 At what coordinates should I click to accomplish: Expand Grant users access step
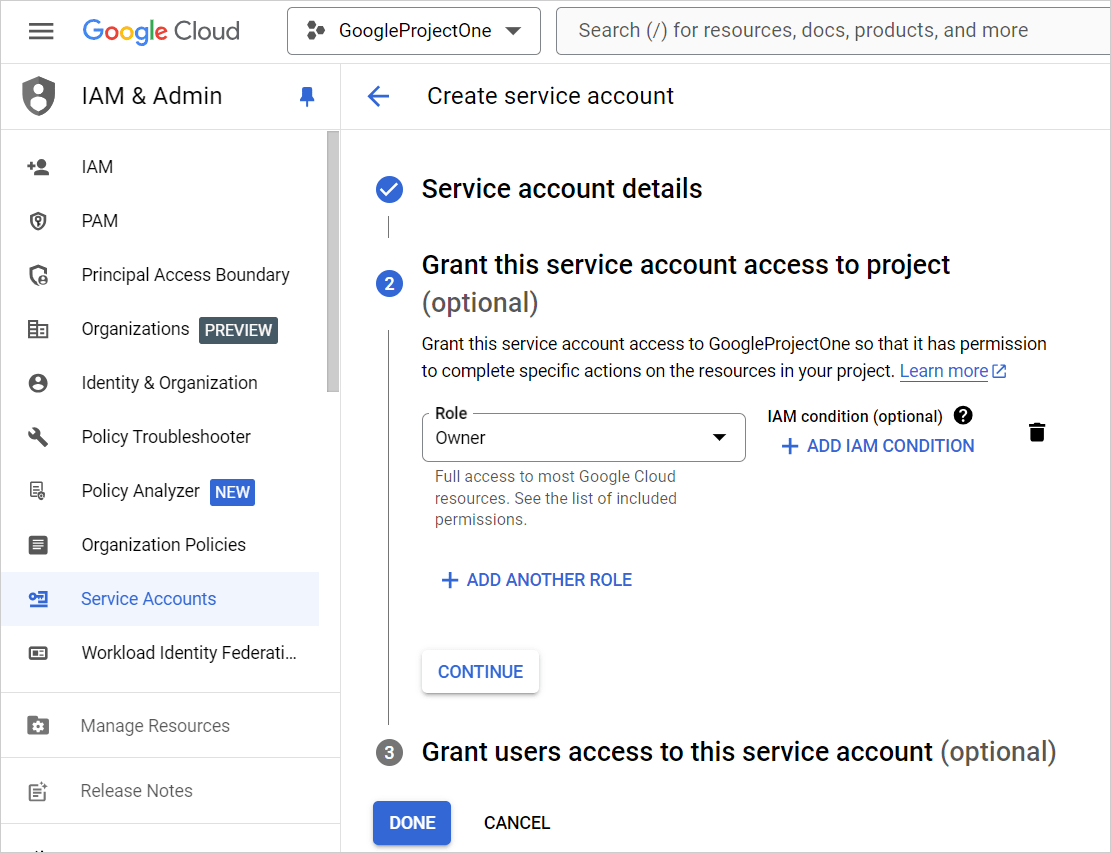click(739, 752)
